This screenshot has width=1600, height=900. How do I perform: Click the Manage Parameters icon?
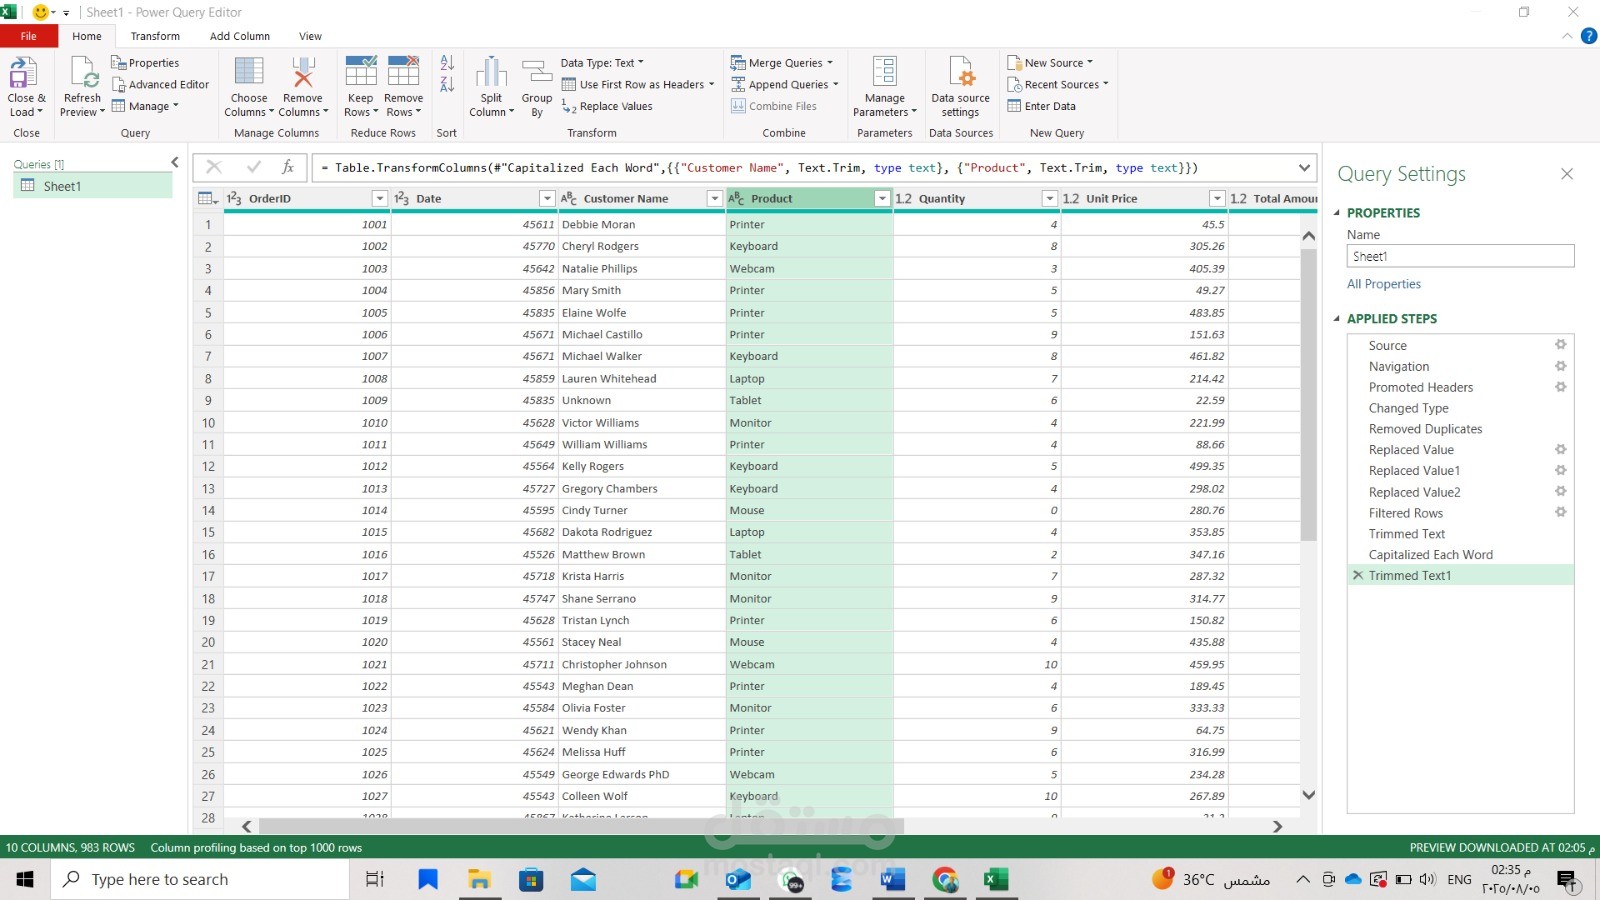coord(885,72)
